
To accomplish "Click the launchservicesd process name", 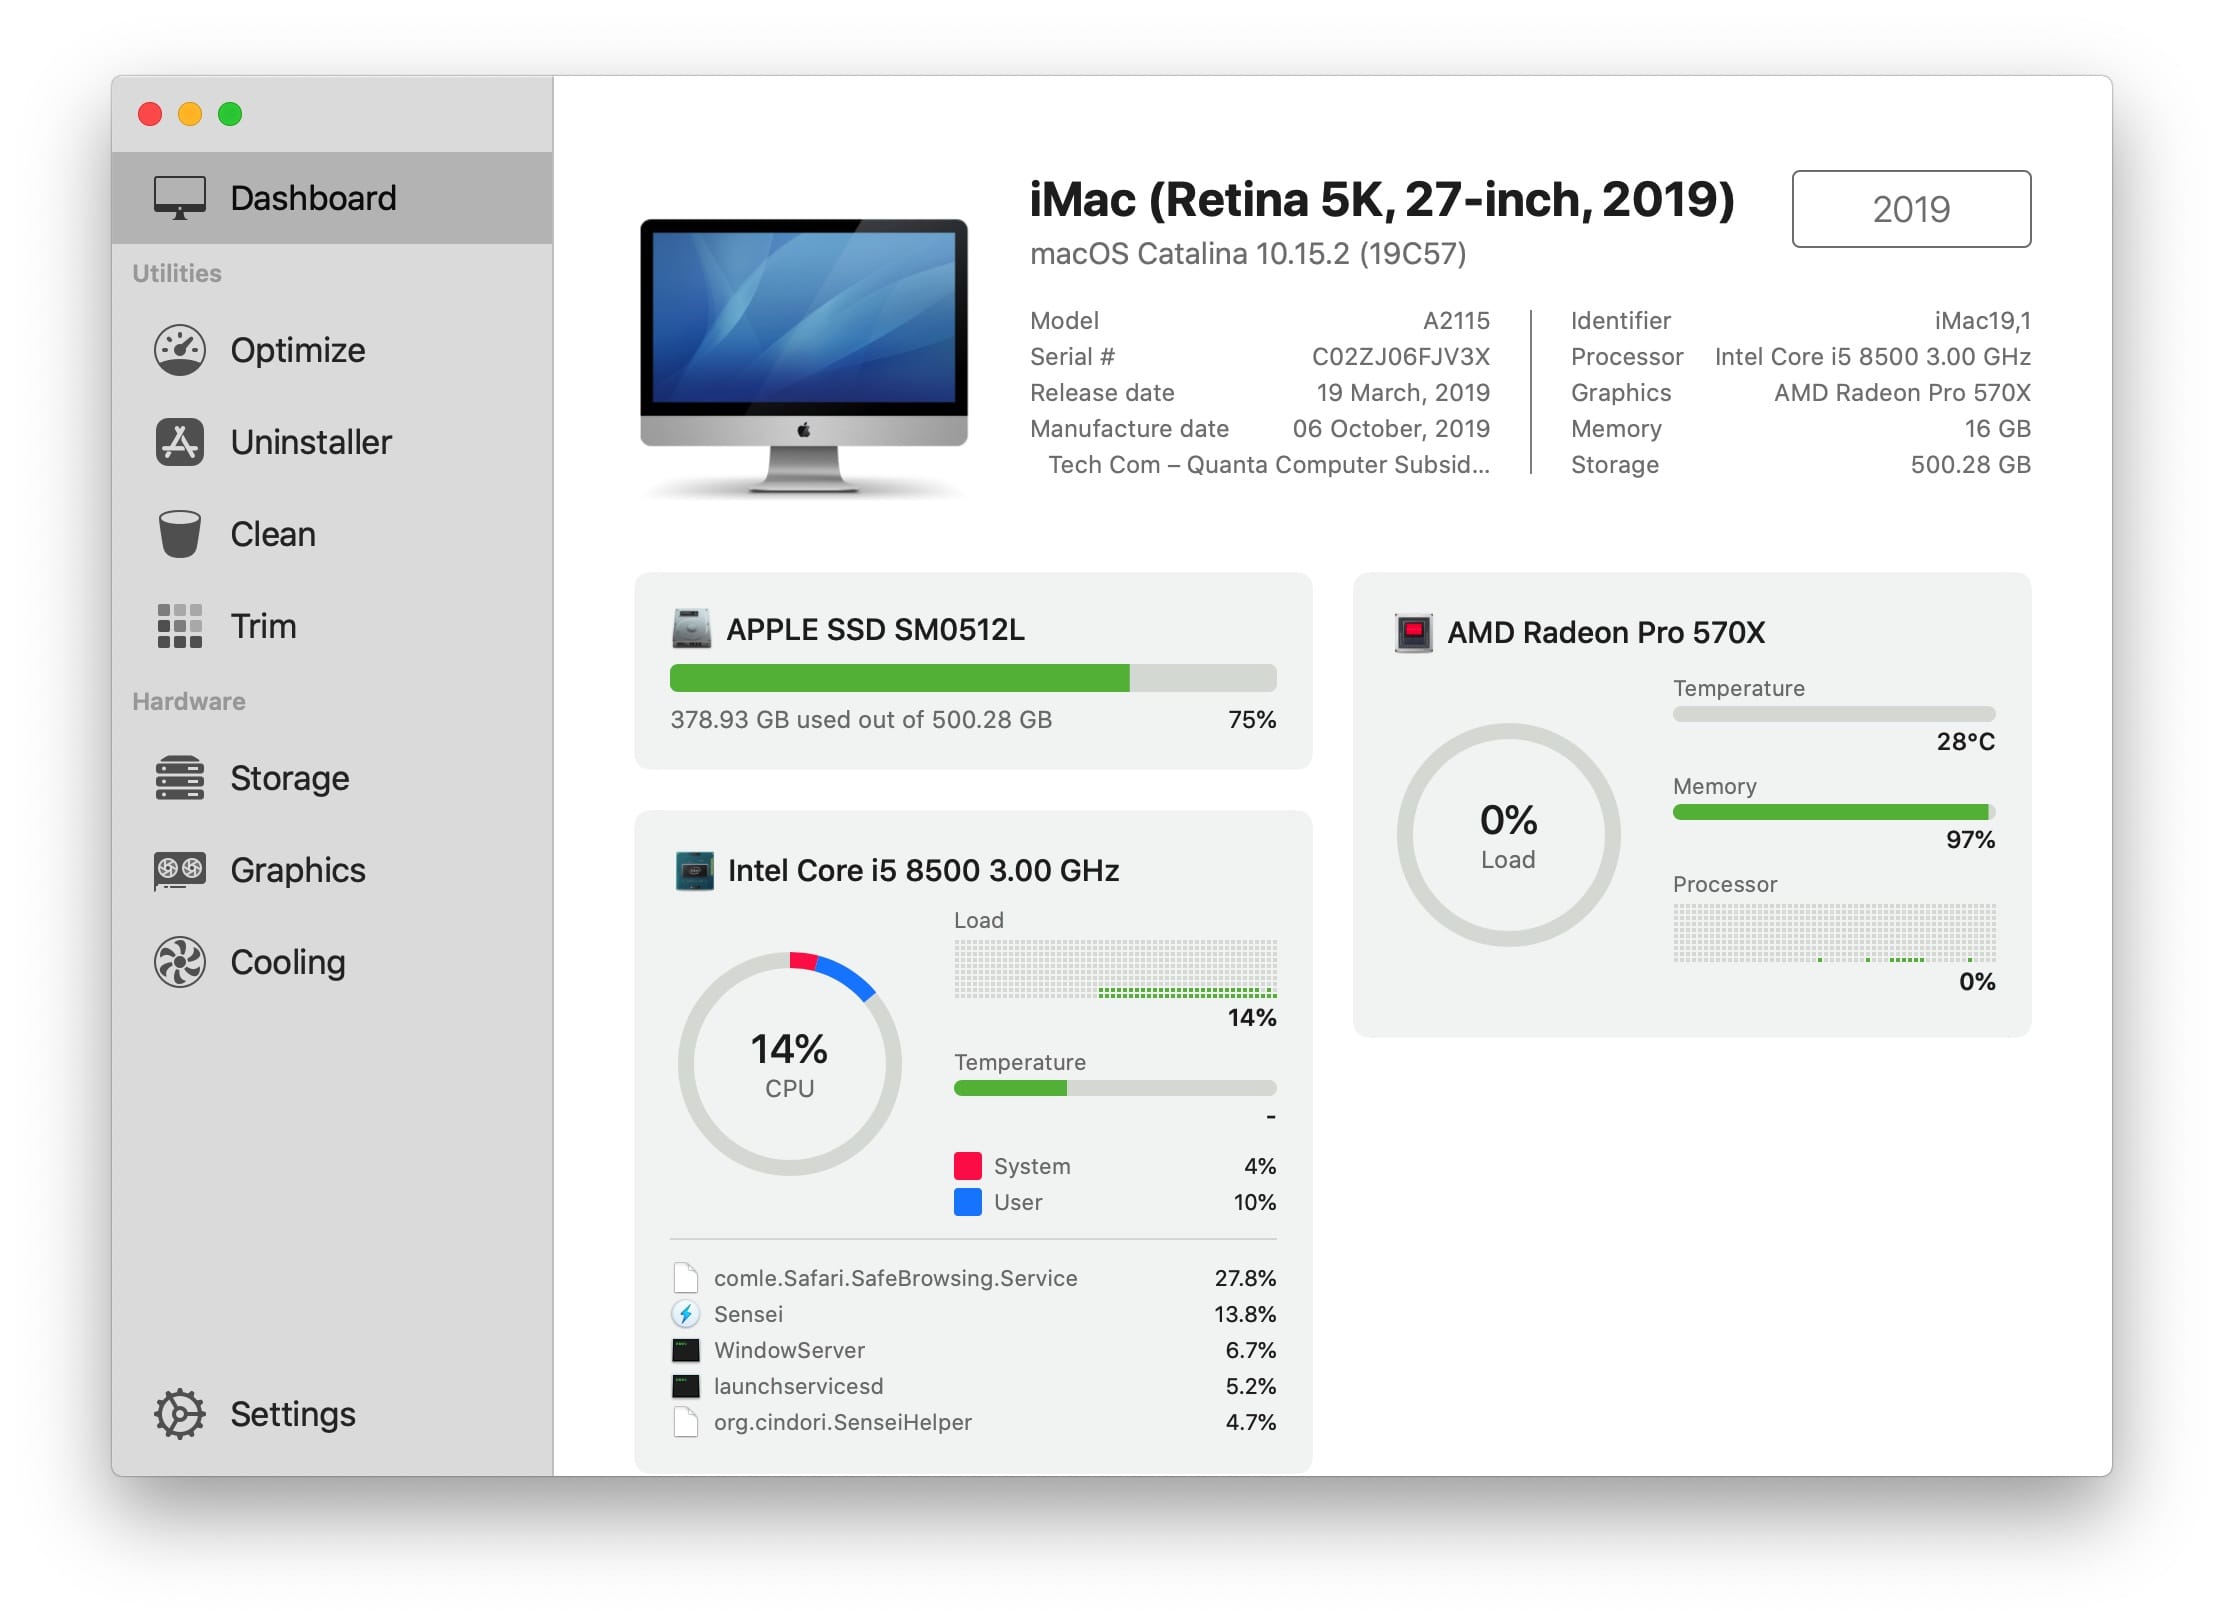I will coord(798,1386).
